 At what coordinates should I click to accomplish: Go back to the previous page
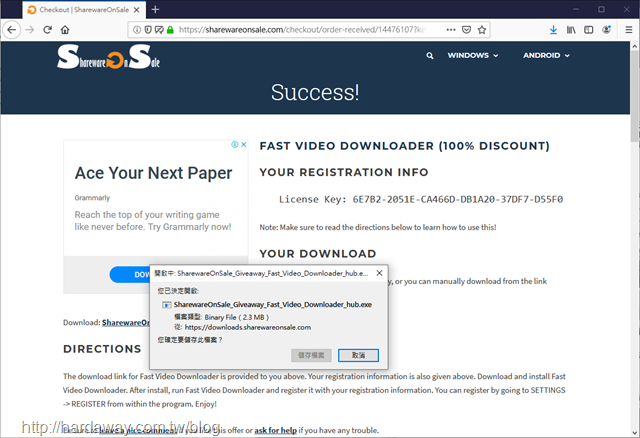pos(11,30)
